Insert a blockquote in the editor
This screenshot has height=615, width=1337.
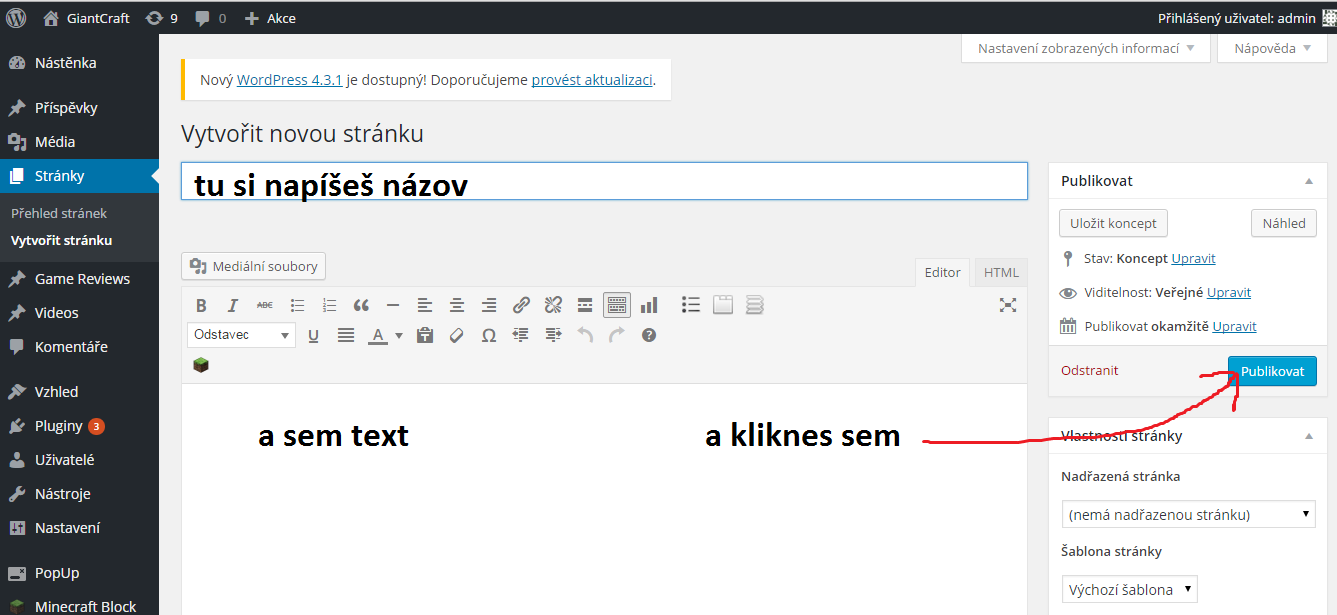(361, 305)
